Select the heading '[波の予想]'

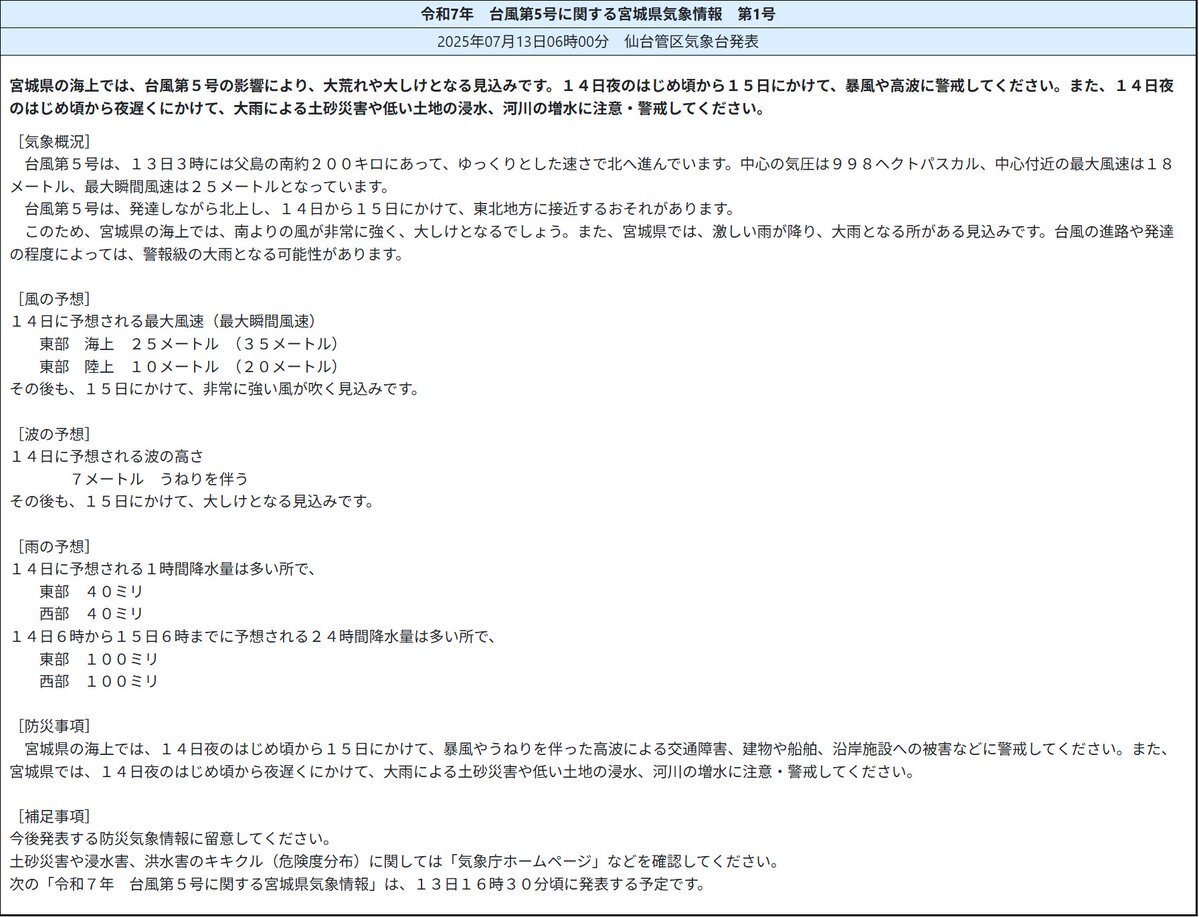(x=54, y=434)
